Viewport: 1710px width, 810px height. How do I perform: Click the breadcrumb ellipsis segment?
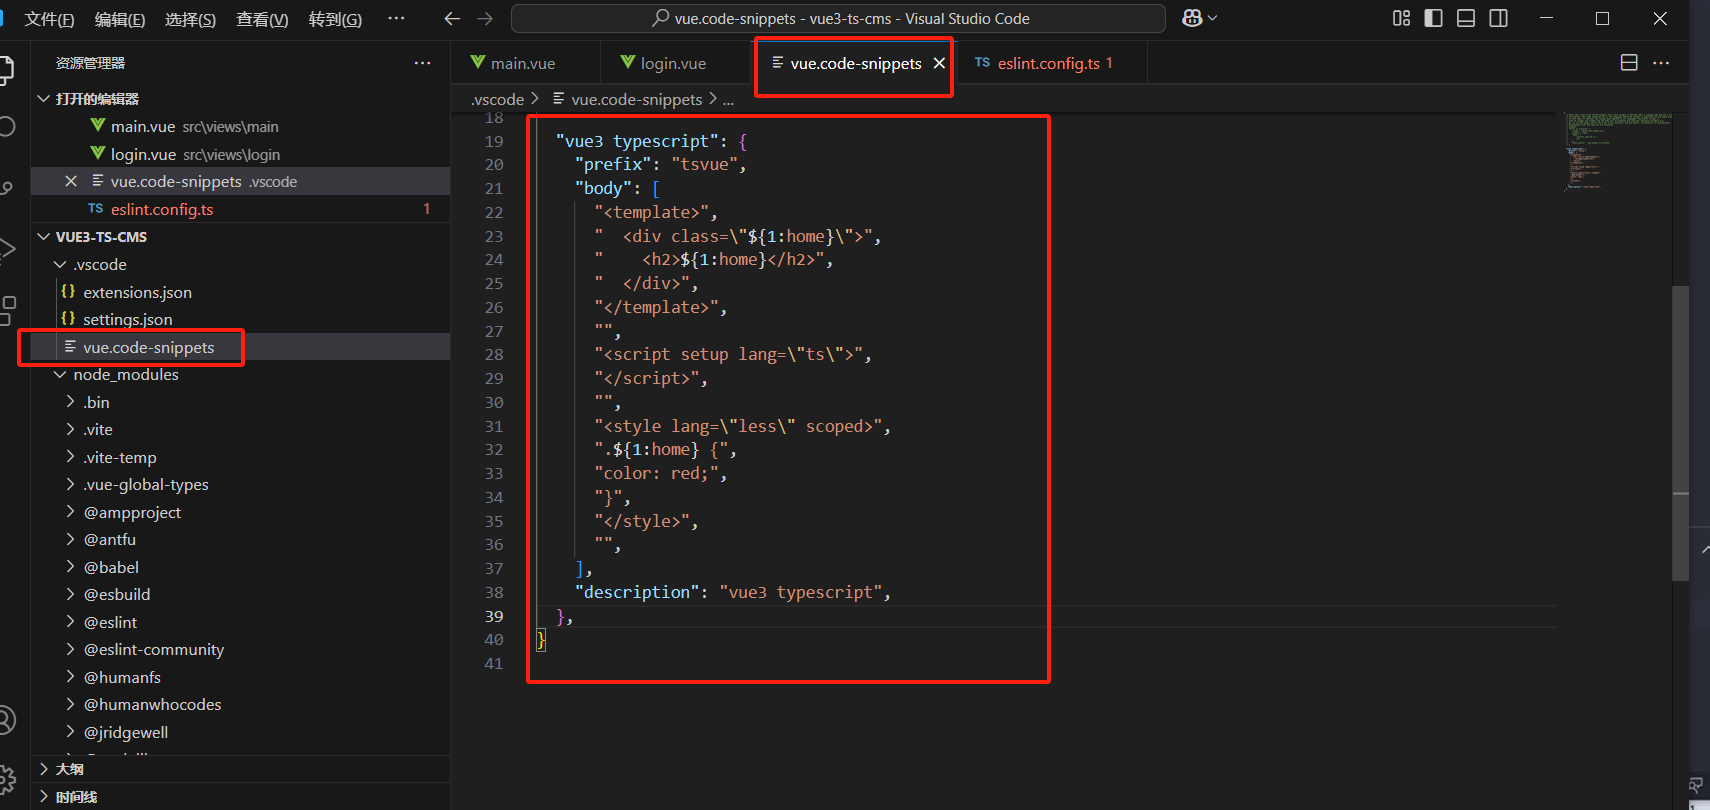coord(728,99)
